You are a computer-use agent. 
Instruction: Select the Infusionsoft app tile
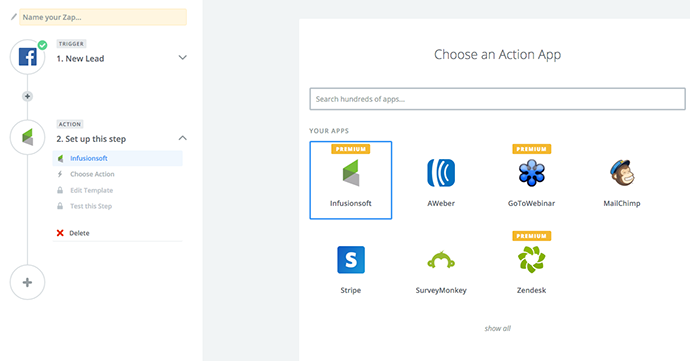click(x=351, y=180)
